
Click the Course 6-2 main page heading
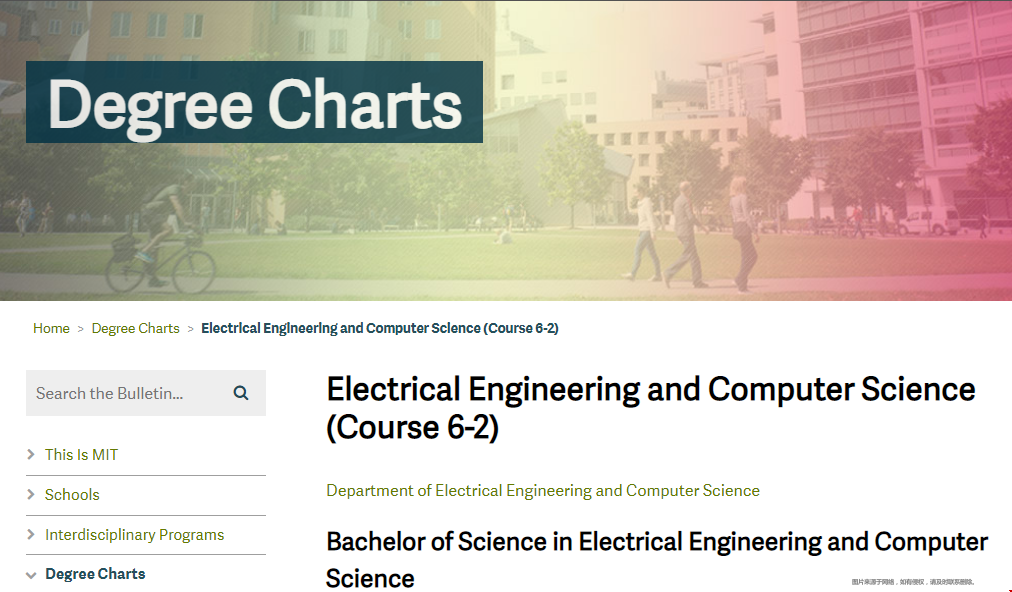click(x=651, y=409)
